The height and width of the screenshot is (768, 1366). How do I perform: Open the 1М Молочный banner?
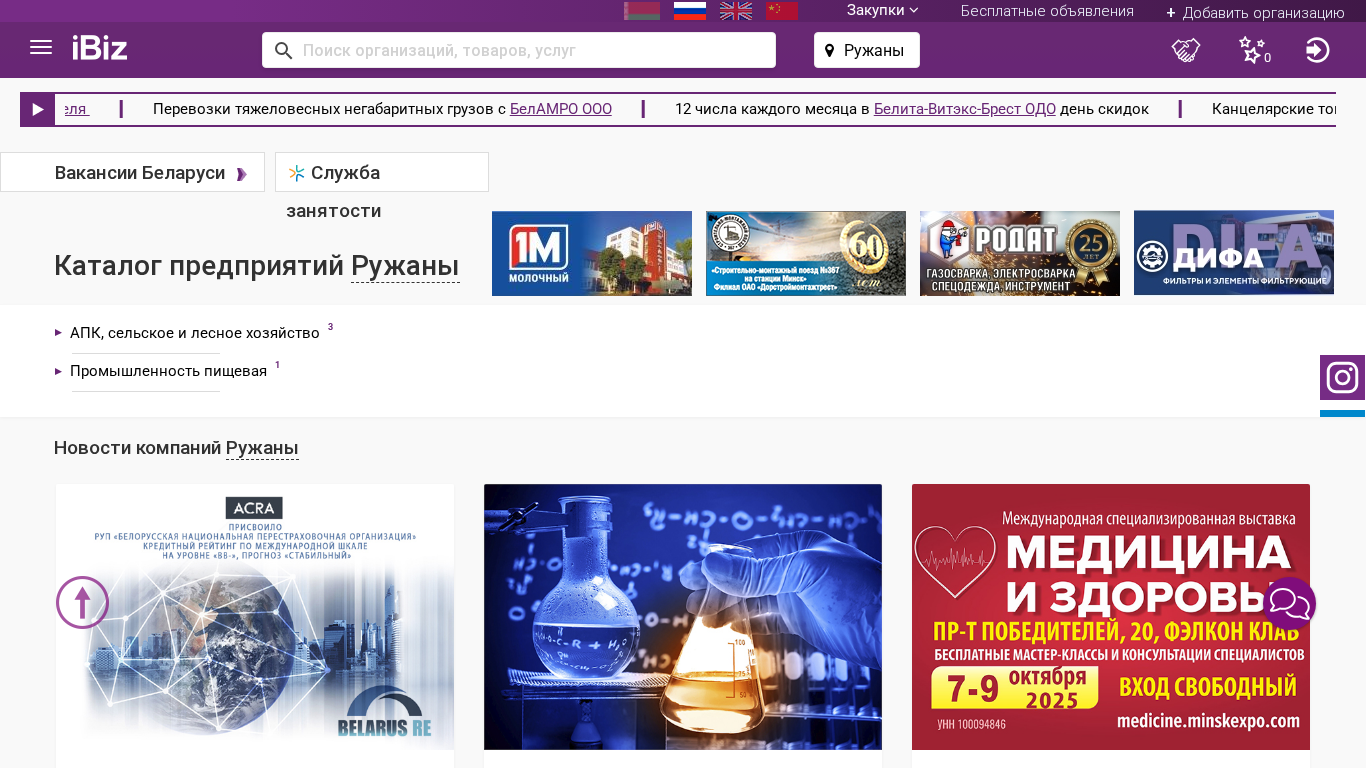pyautogui.click(x=592, y=253)
